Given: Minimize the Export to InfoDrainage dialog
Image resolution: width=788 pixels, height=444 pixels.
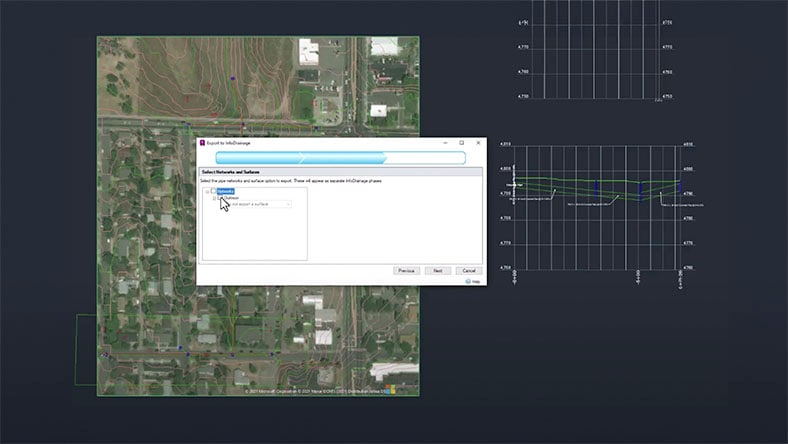Looking at the screenshot, I should point(444,143).
